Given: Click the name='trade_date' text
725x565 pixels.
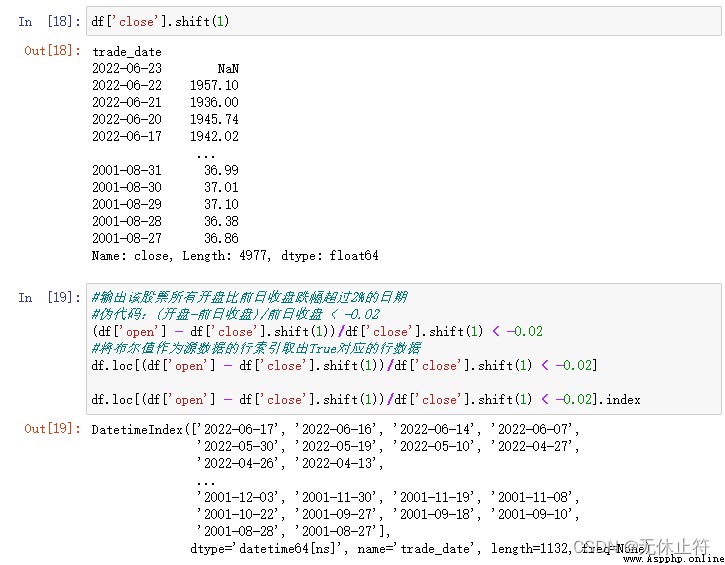Looking at the screenshot, I should click(x=417, y=549).
